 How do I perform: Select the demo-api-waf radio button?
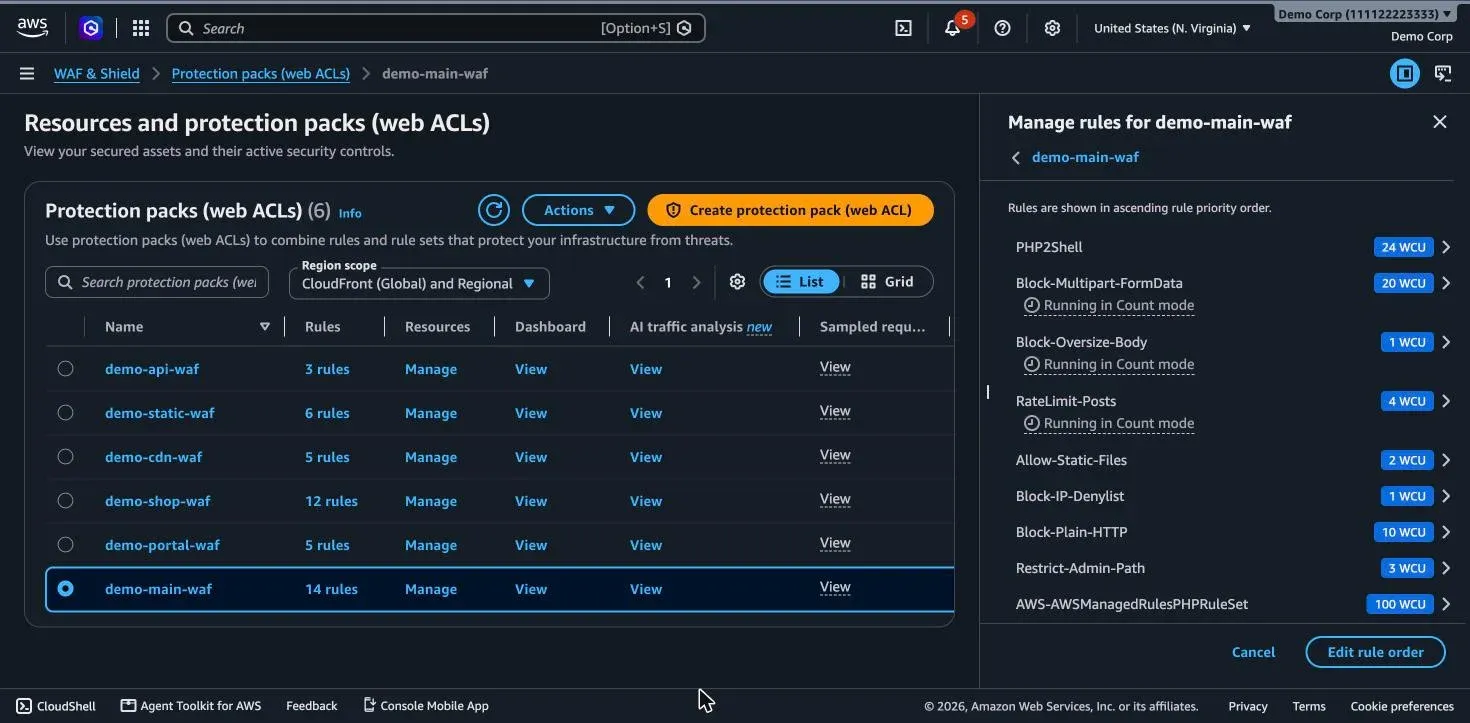point(65,368)
